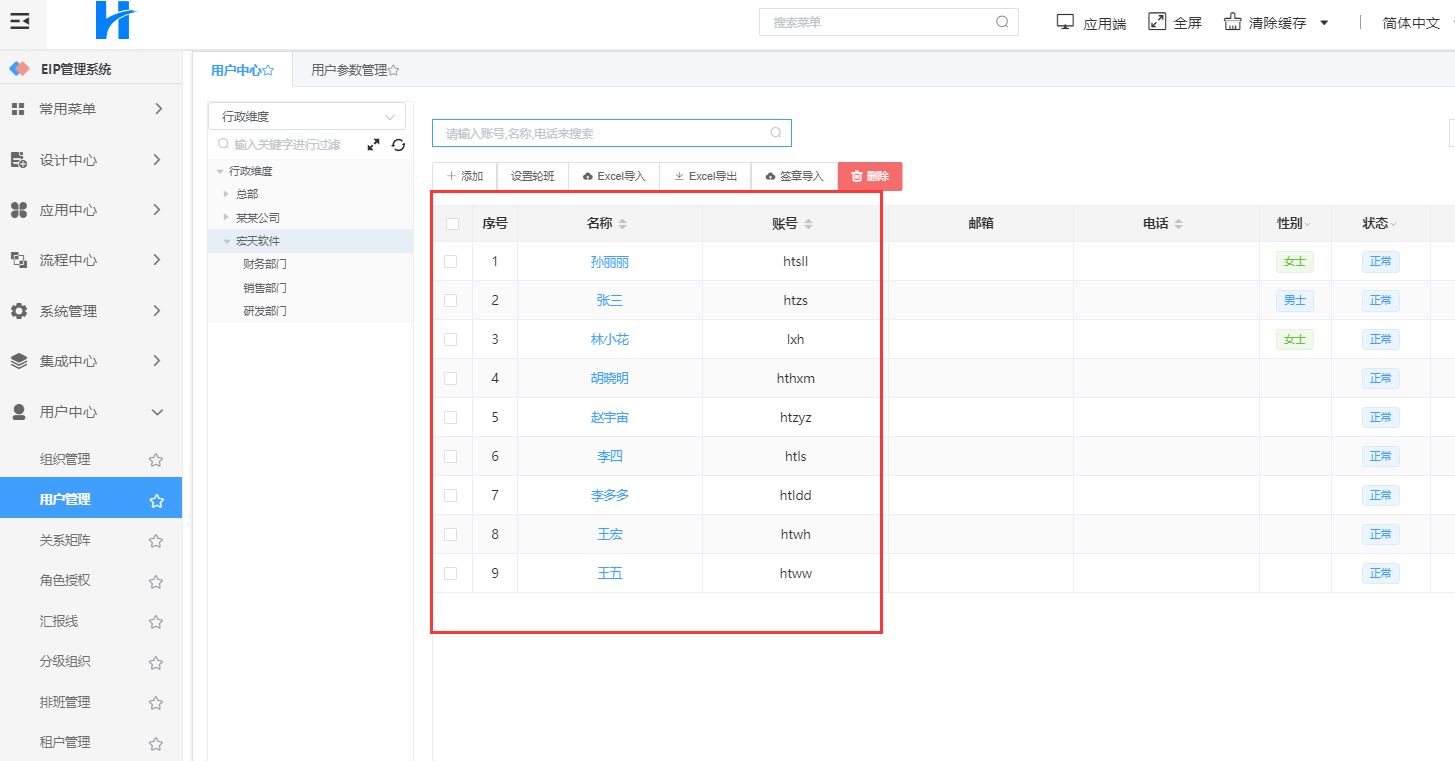
Task: Select the checkbox for row 孙丽丽
Action: (x=451, y=262)
